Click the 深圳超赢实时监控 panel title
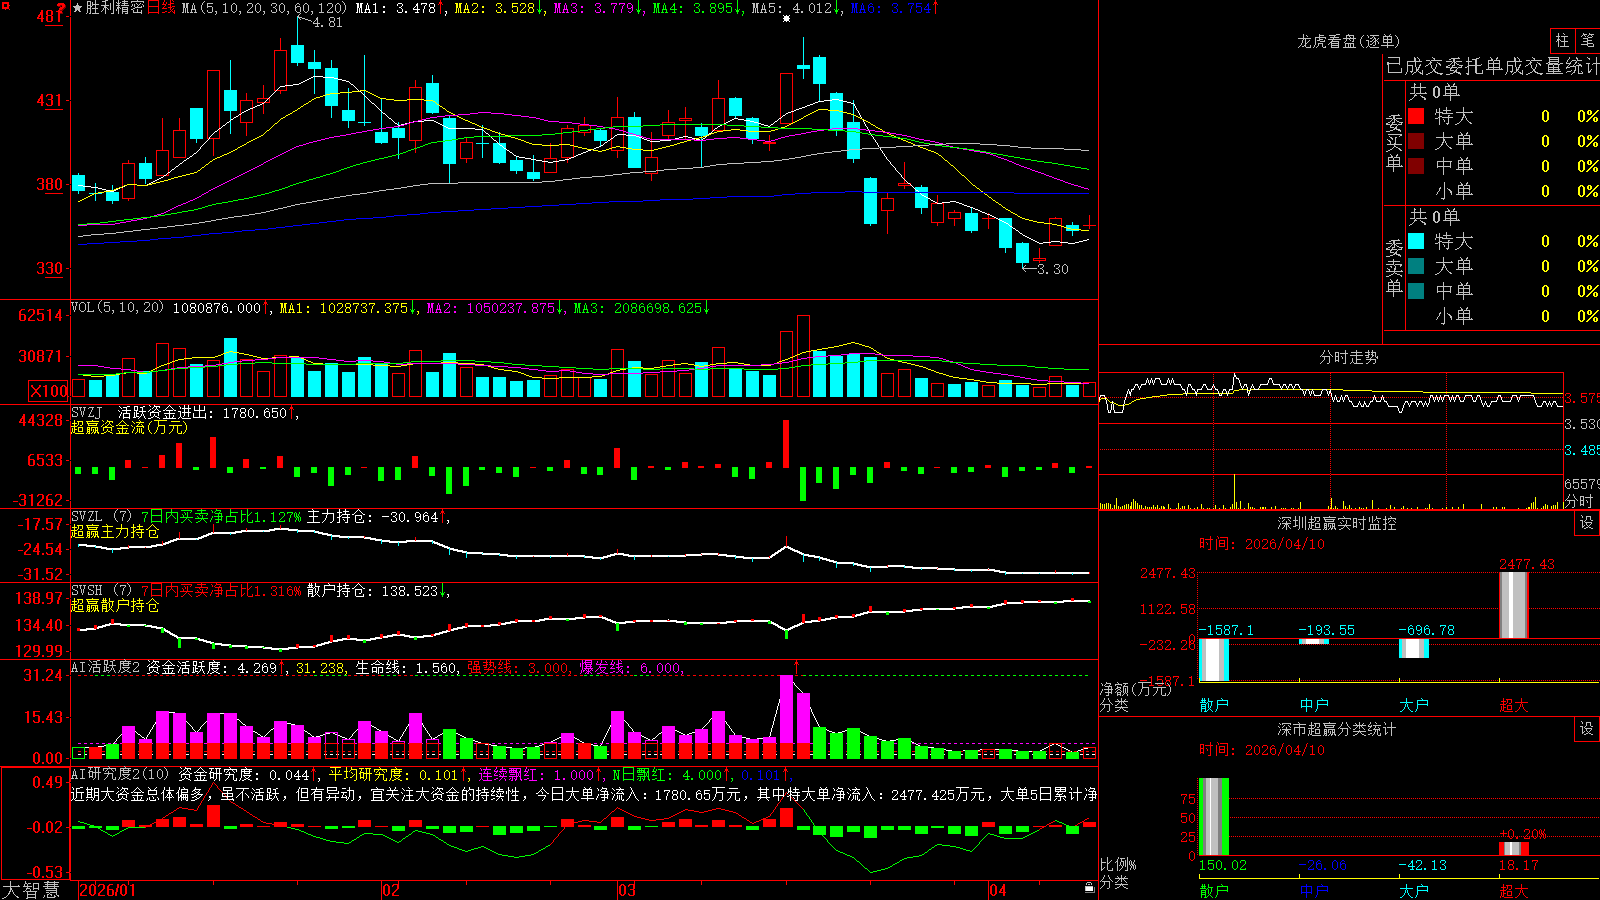Image resolution: width=1600 pixels, height=900 pixels. pos(1337,523)
